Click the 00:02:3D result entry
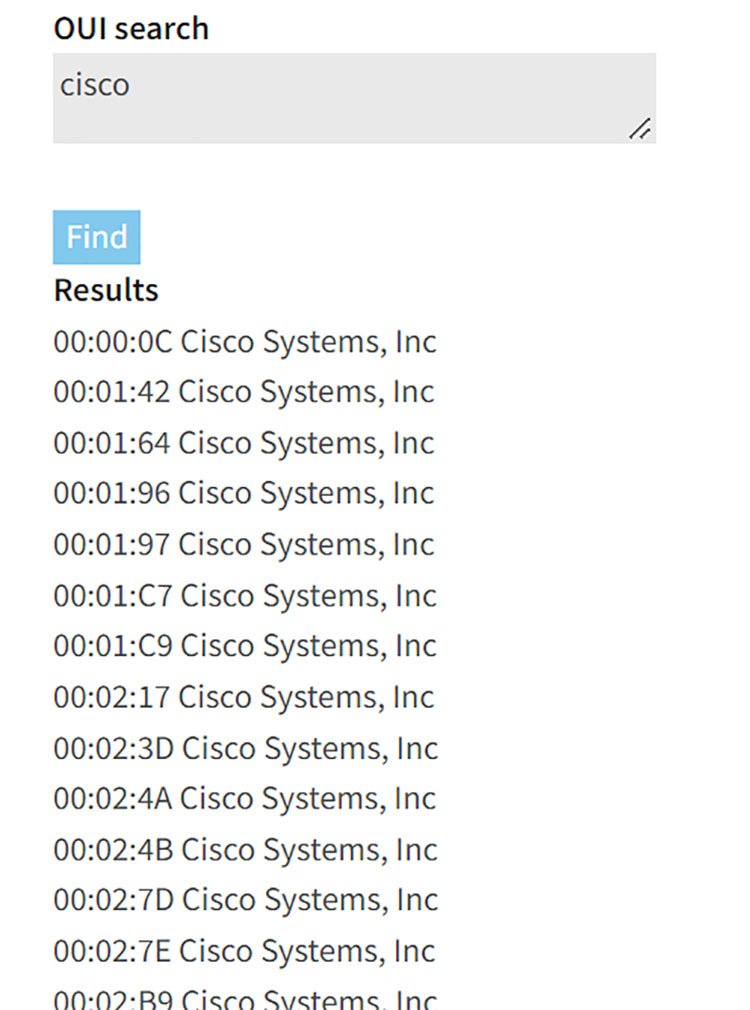Image resolution: width=750 pixels, height=1010 pixels. click(x=246, y=748)
